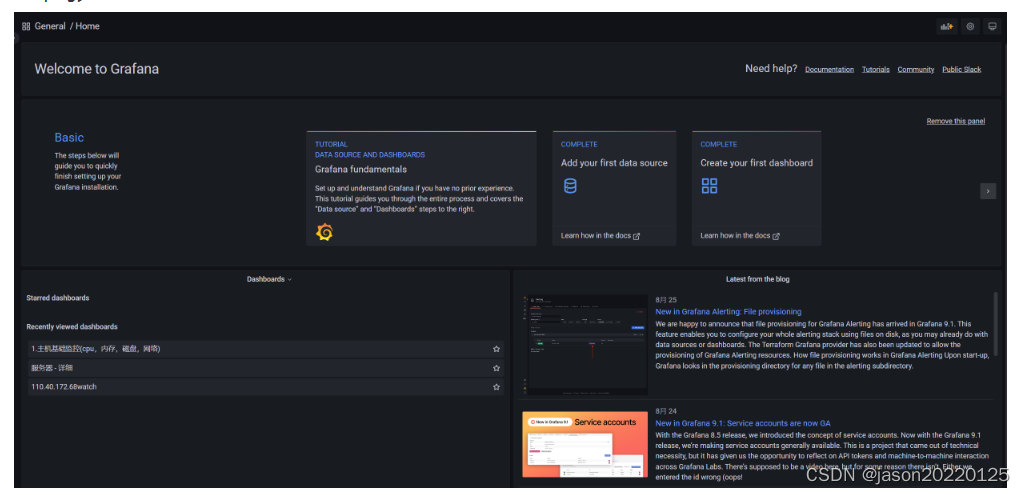Open Learn how in docs for dashboard
This screenshot has height=495, width=1025.
coord(740,236)
